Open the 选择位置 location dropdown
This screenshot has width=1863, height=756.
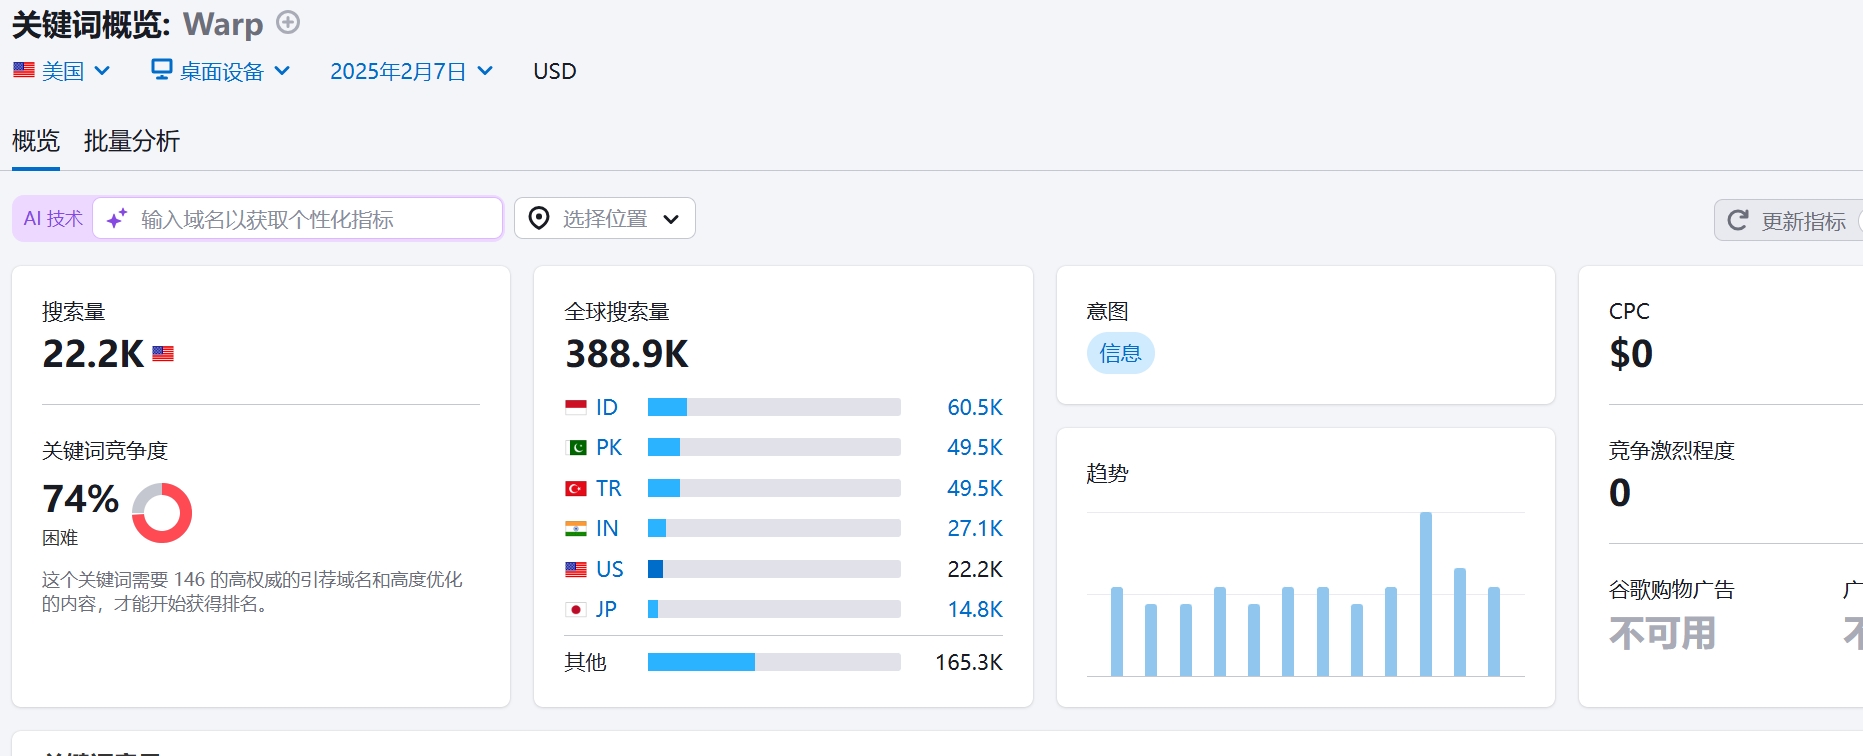point(605,219)
